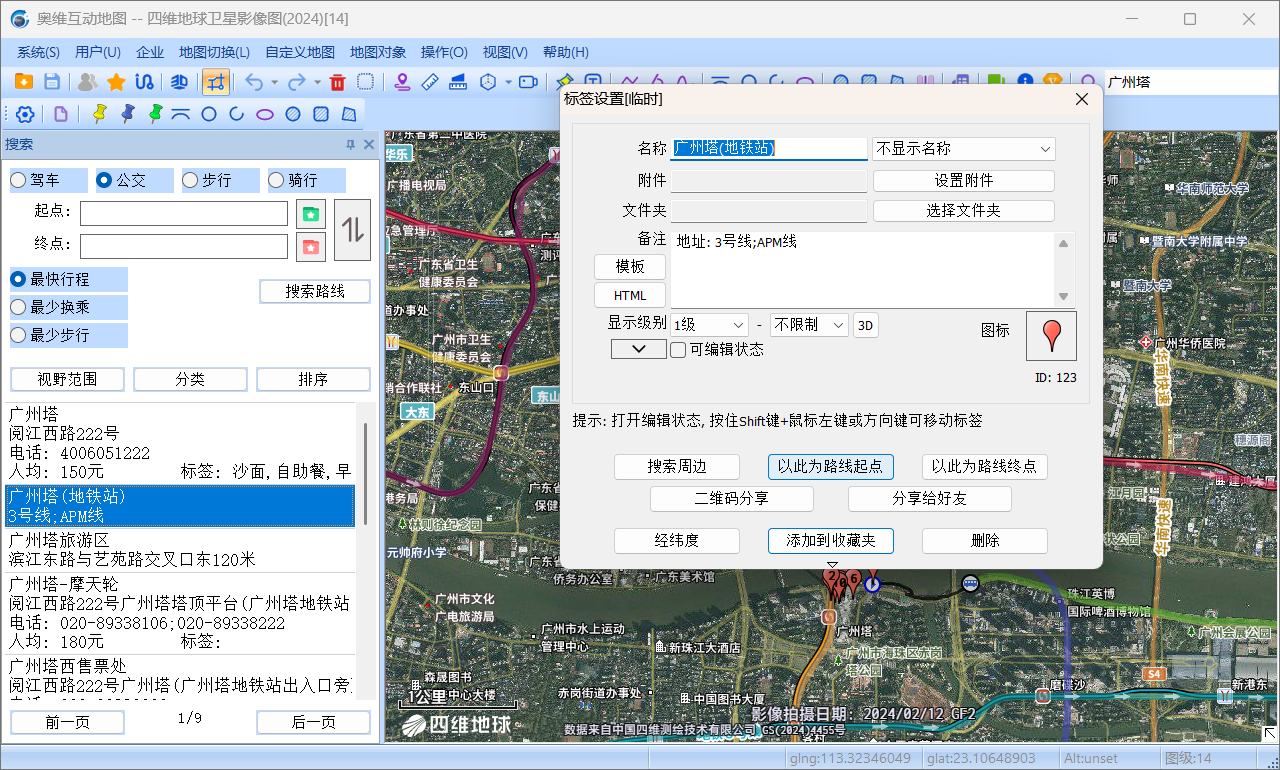The width and height of the screenshot is (1280, 770).
Task: Click the undo arrow icon
Action: pyautogui.click(x=254, y=82)
